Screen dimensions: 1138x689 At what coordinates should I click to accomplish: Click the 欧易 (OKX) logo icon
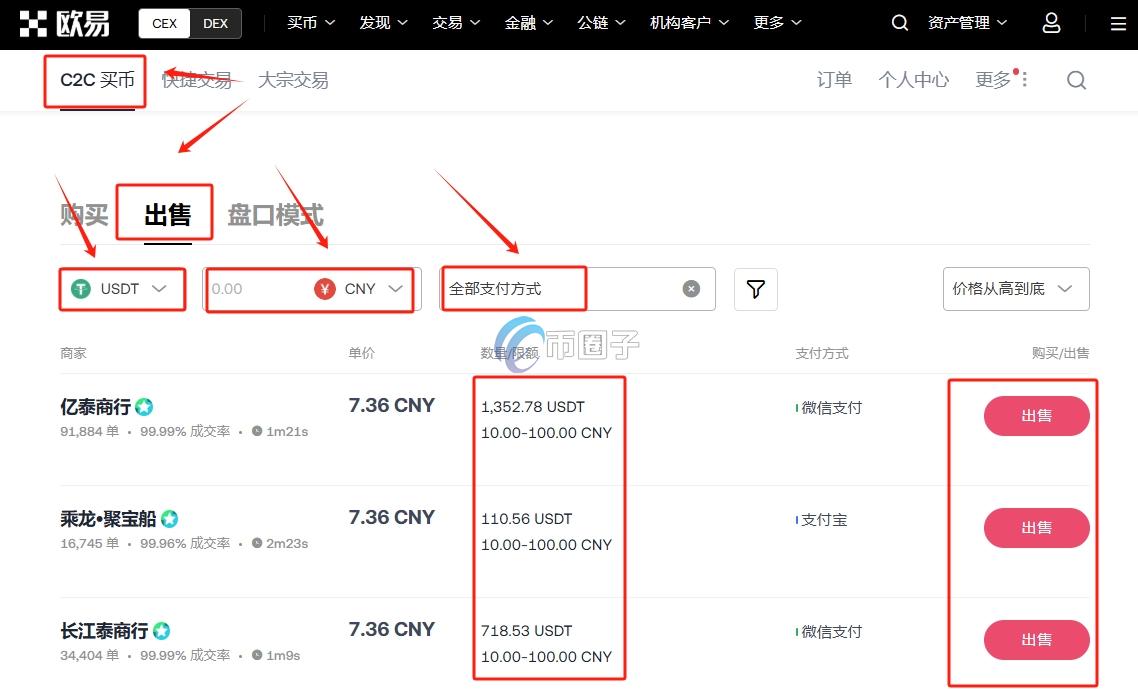coord(34,22)
